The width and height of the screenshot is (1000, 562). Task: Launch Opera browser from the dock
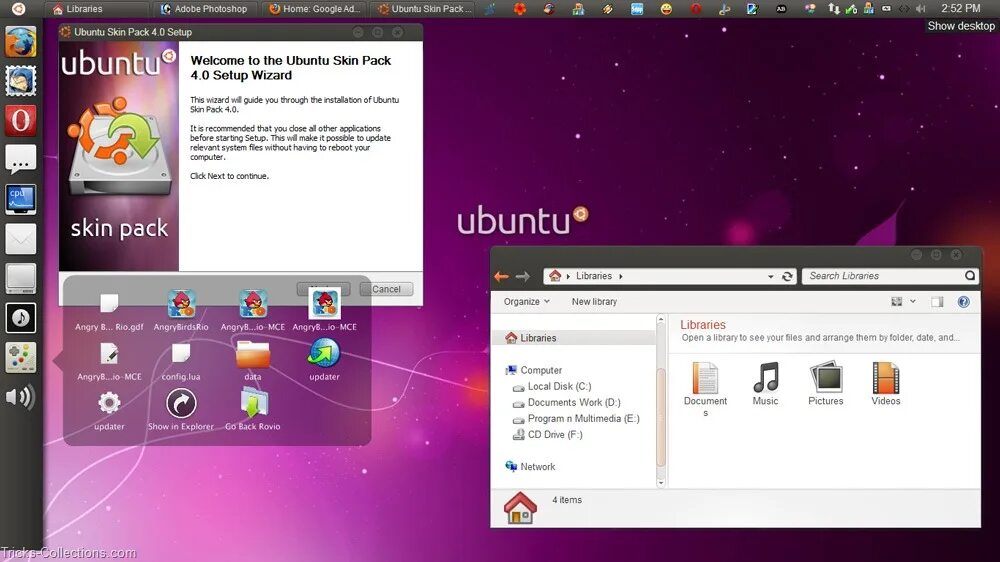coord(20,121)
